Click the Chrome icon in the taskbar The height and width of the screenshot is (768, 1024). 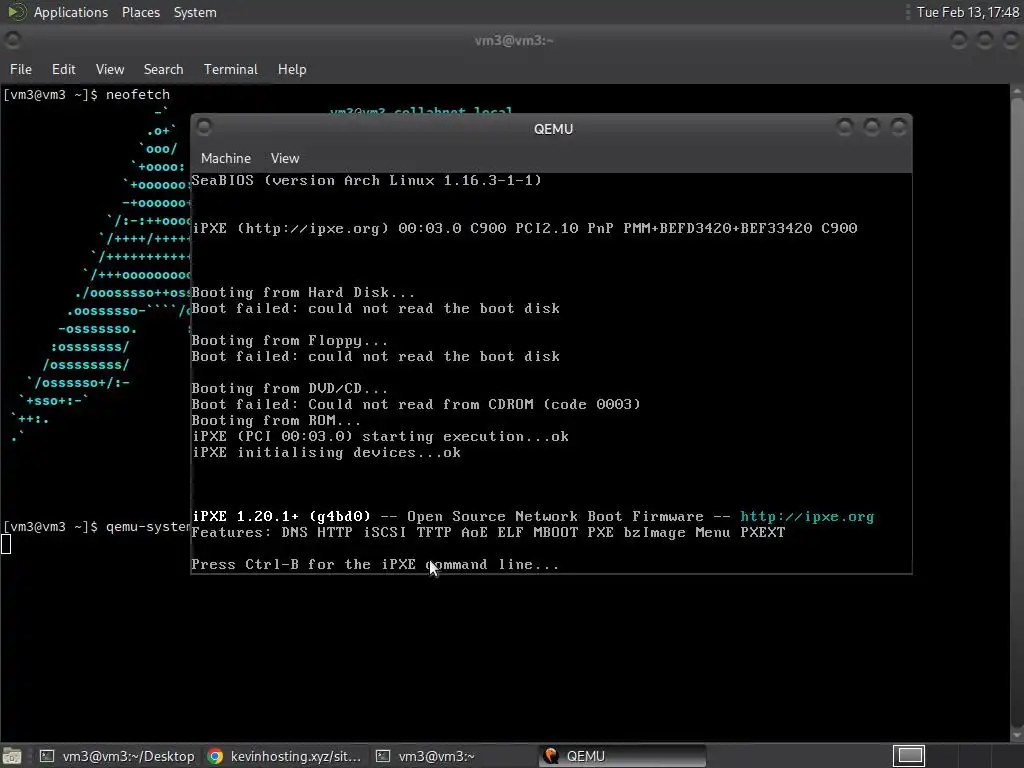coord(215,756)
